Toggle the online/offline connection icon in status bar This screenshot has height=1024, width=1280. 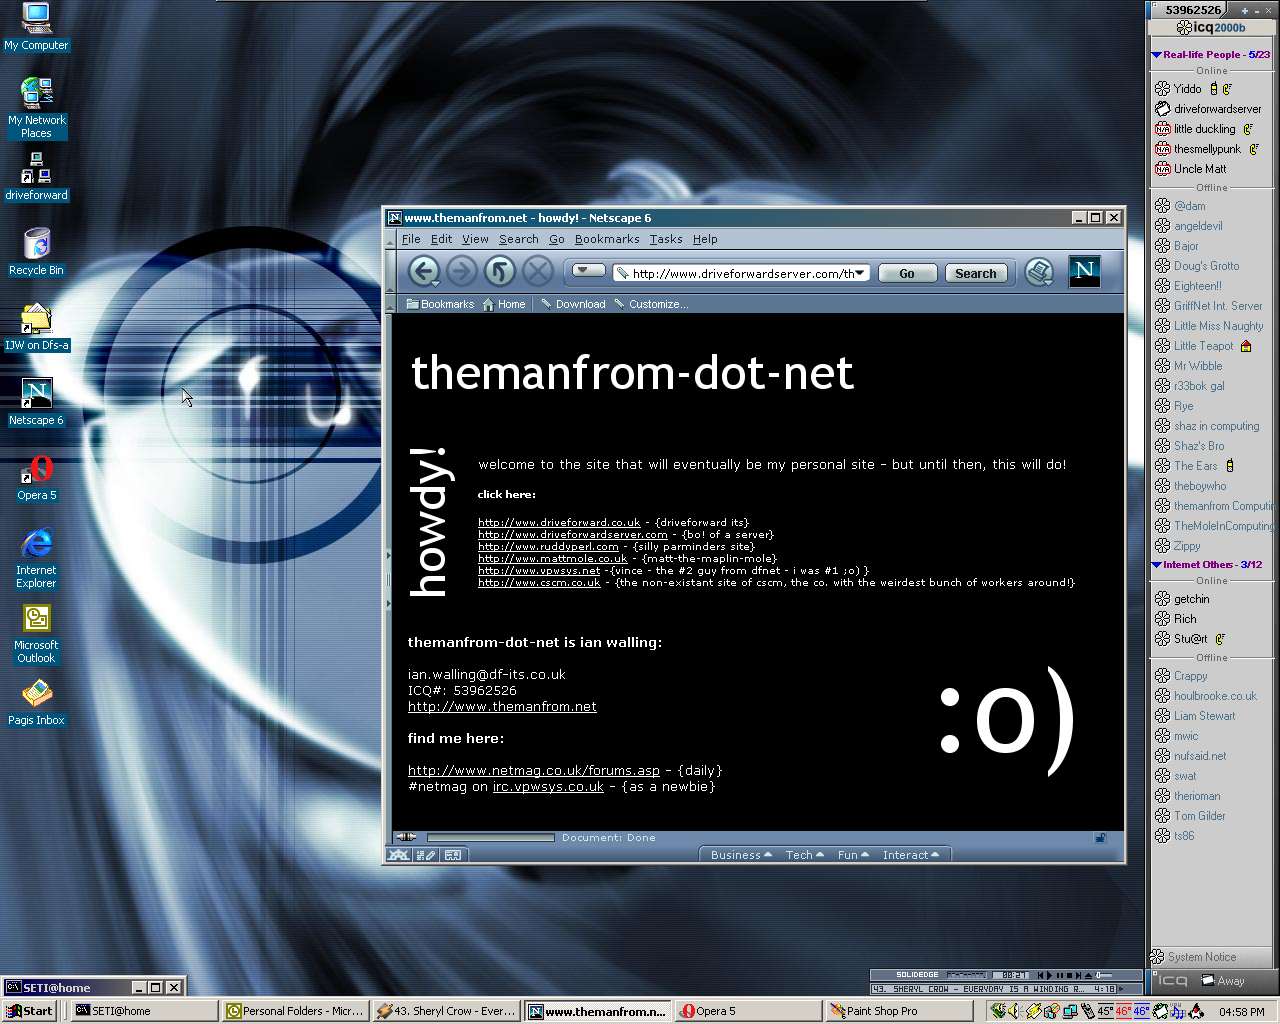[406, 838]
